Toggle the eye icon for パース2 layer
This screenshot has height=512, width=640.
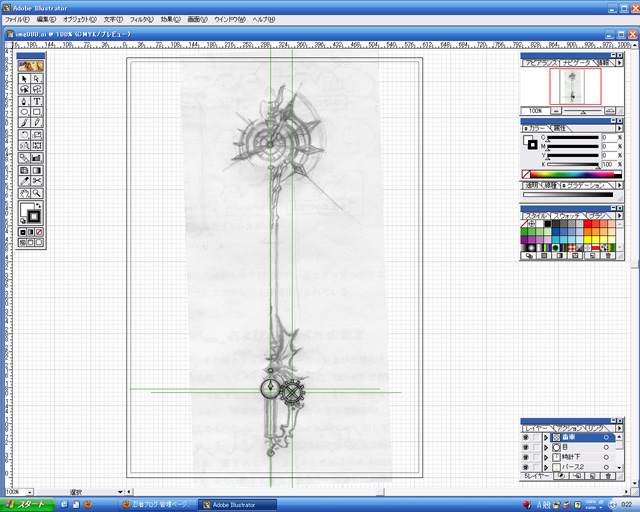[526, 467]
